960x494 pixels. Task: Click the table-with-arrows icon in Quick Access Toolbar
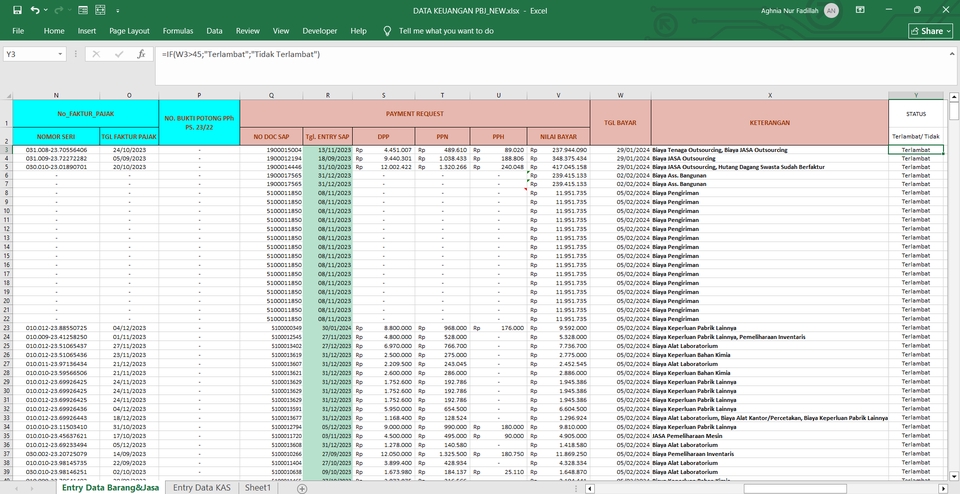pos(100,10)
